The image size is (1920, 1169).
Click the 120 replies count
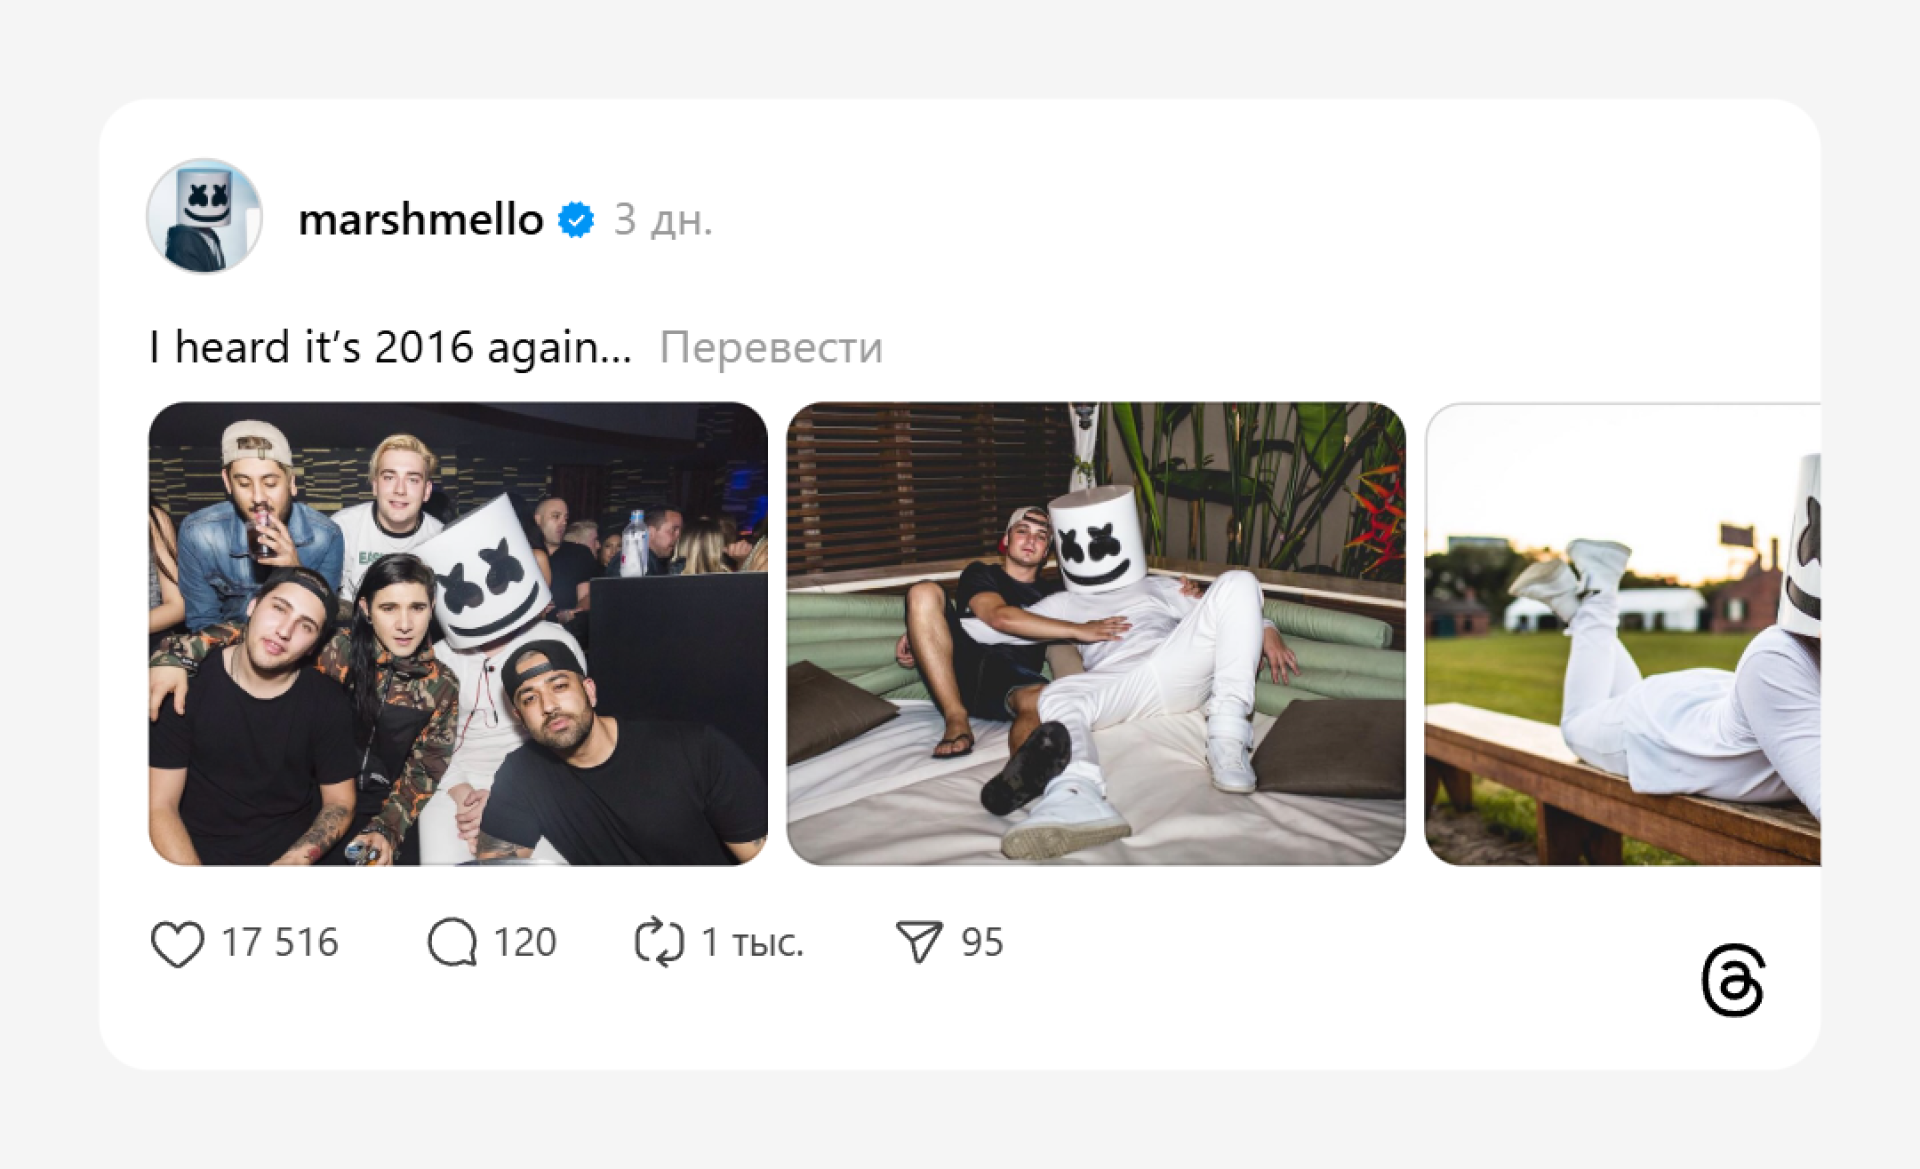tap(525, 943)
